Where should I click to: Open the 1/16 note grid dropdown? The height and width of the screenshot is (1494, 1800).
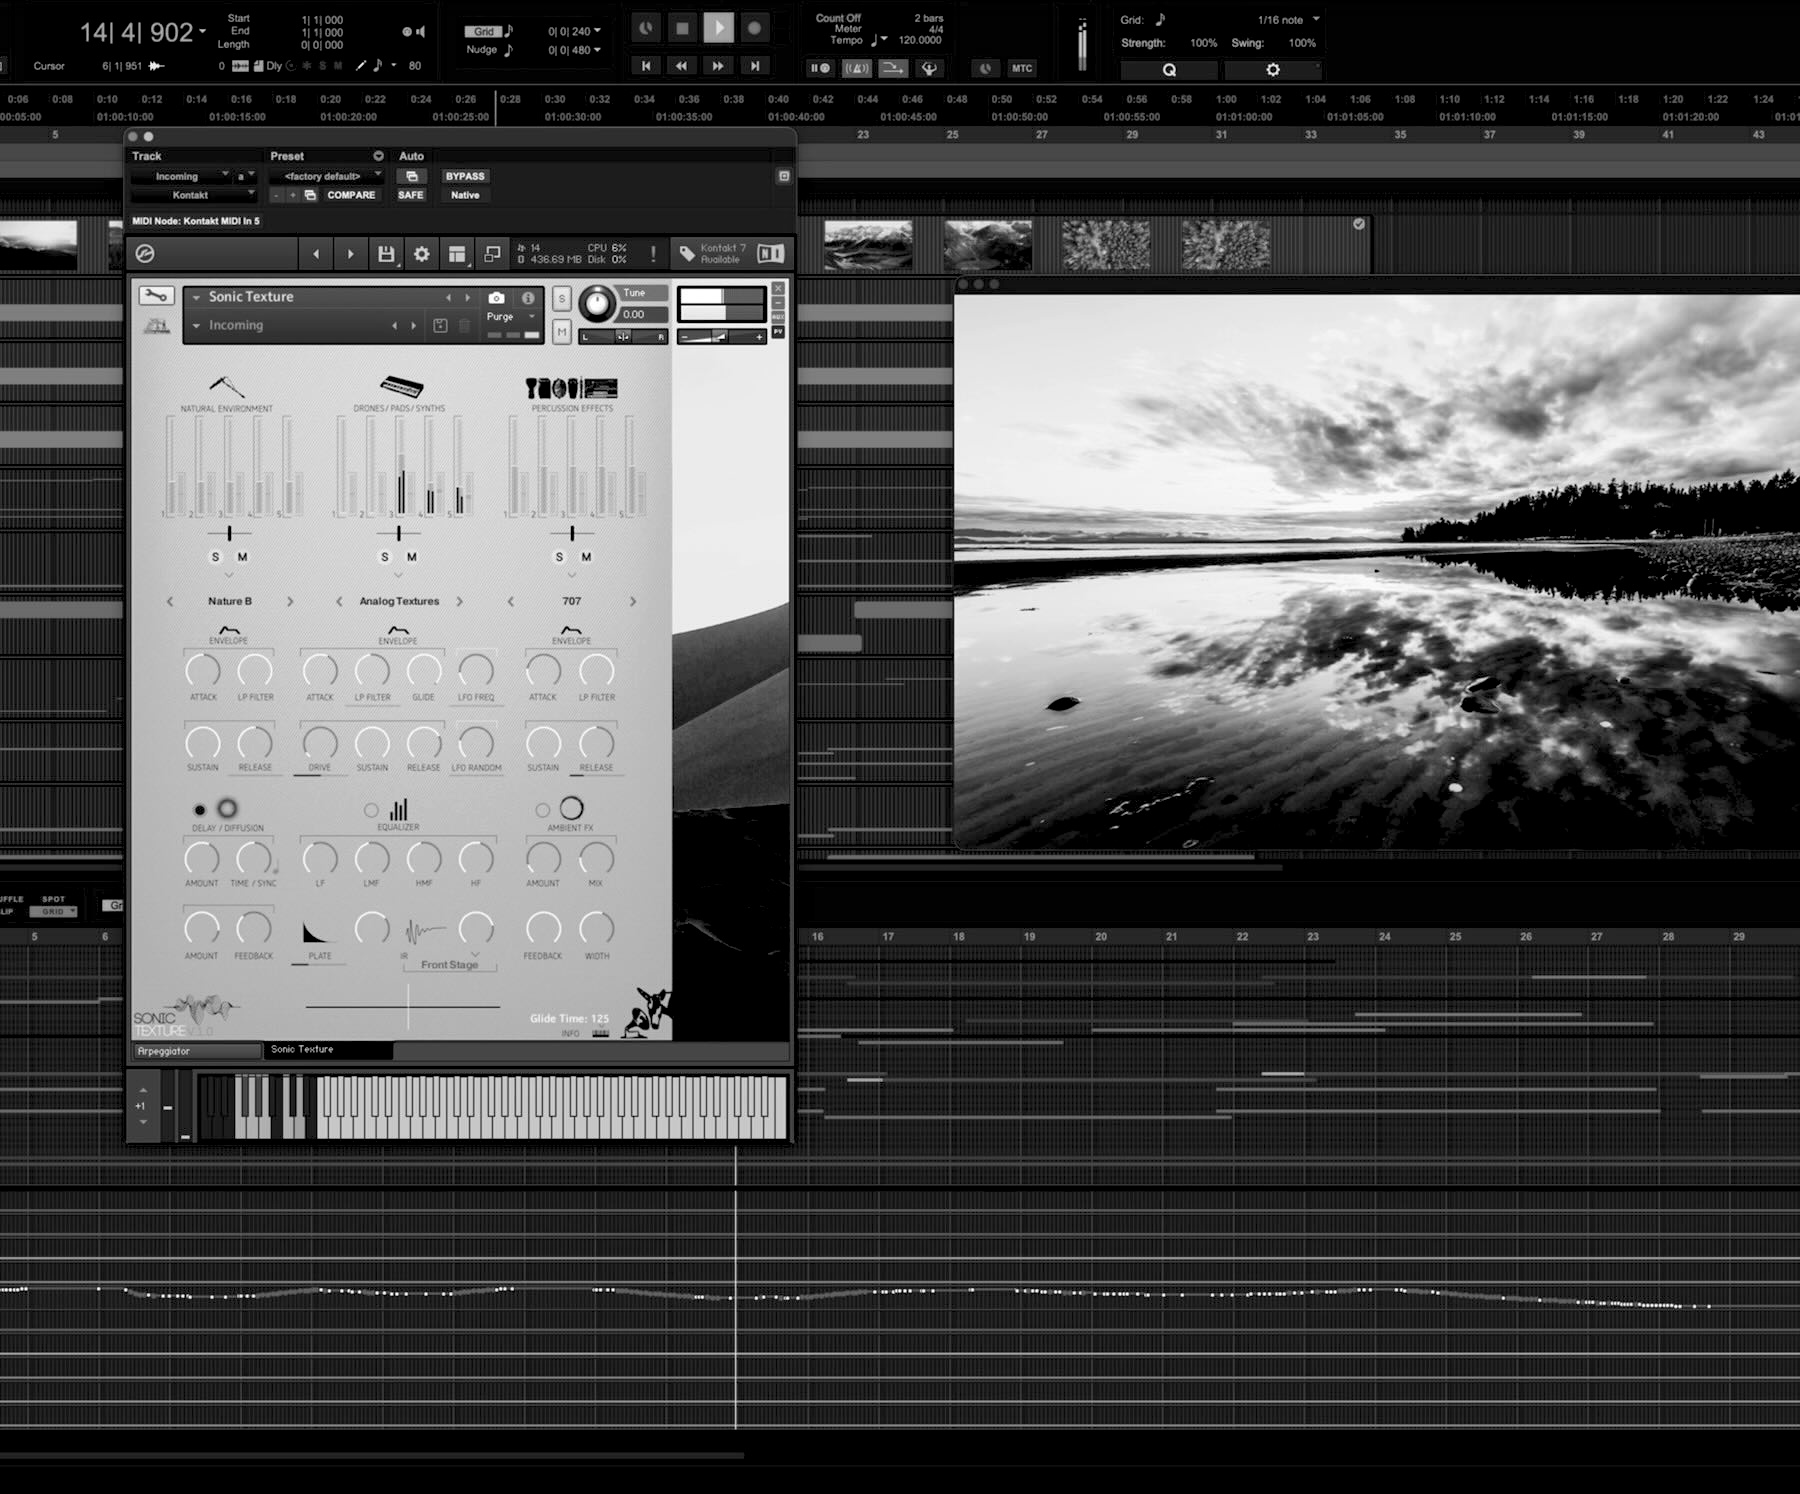(x=1289, y=20)
